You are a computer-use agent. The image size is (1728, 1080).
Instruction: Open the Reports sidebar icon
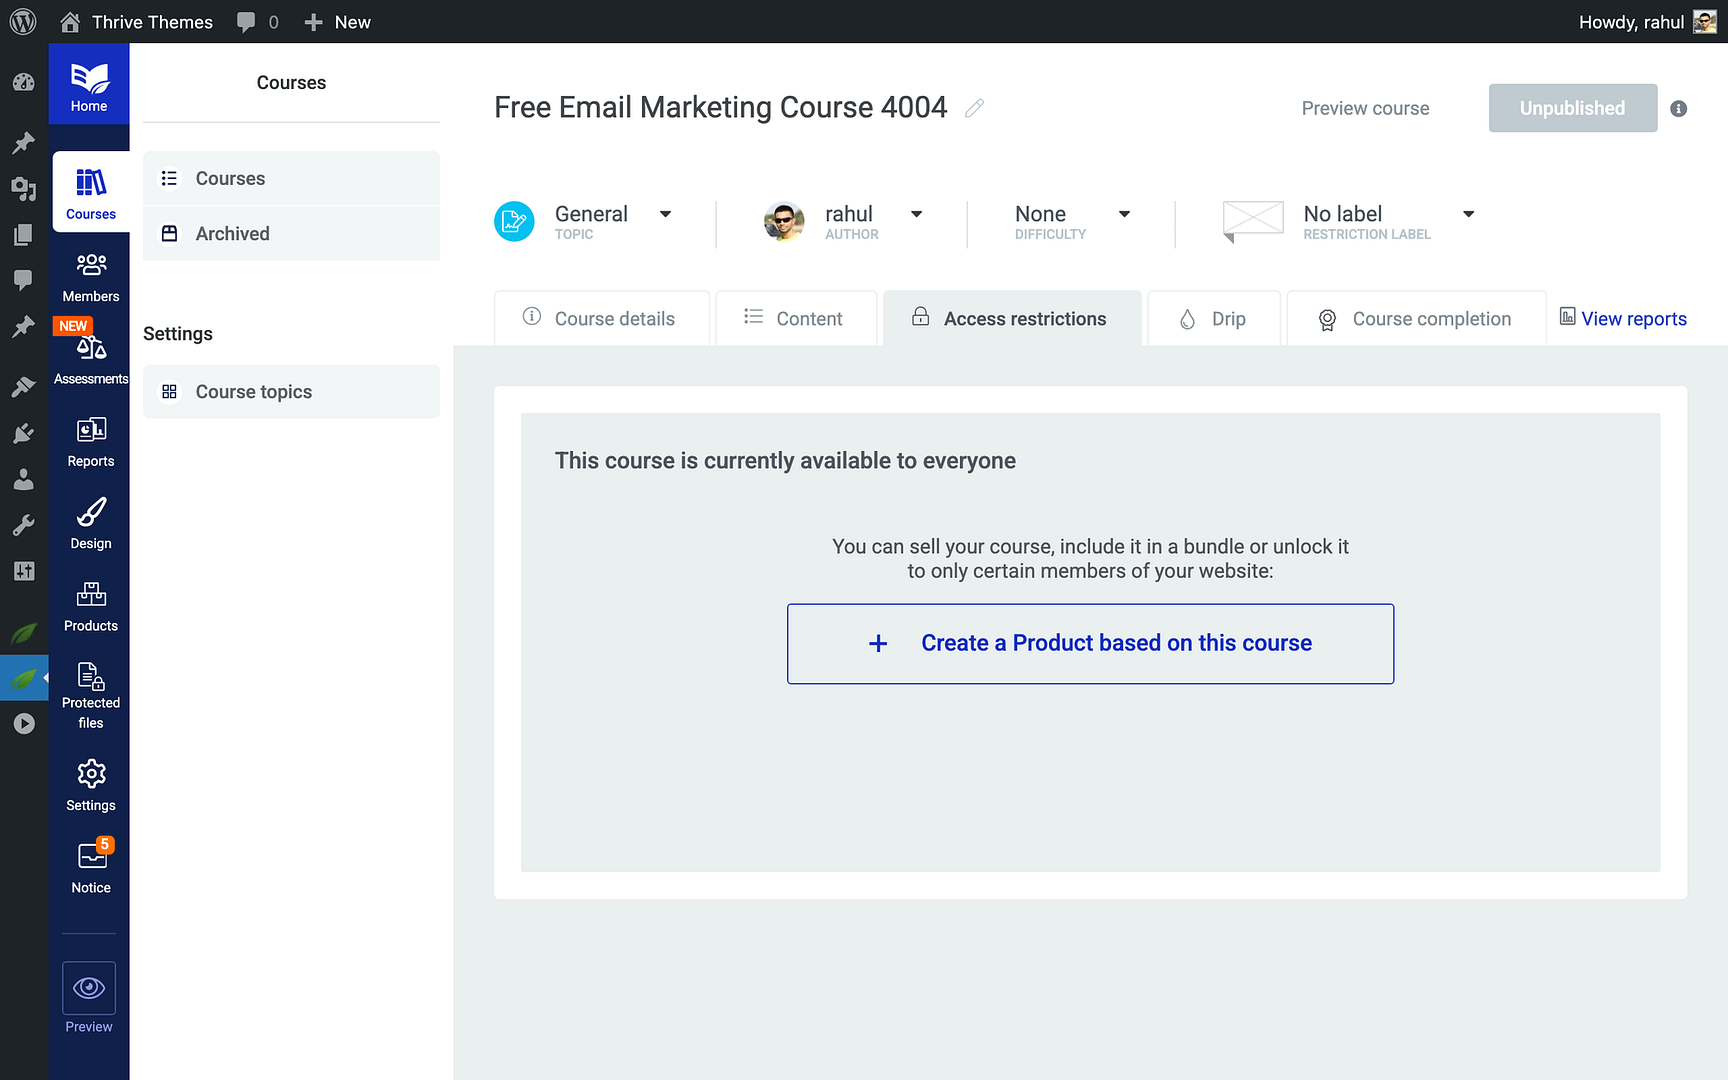point(91,431)
